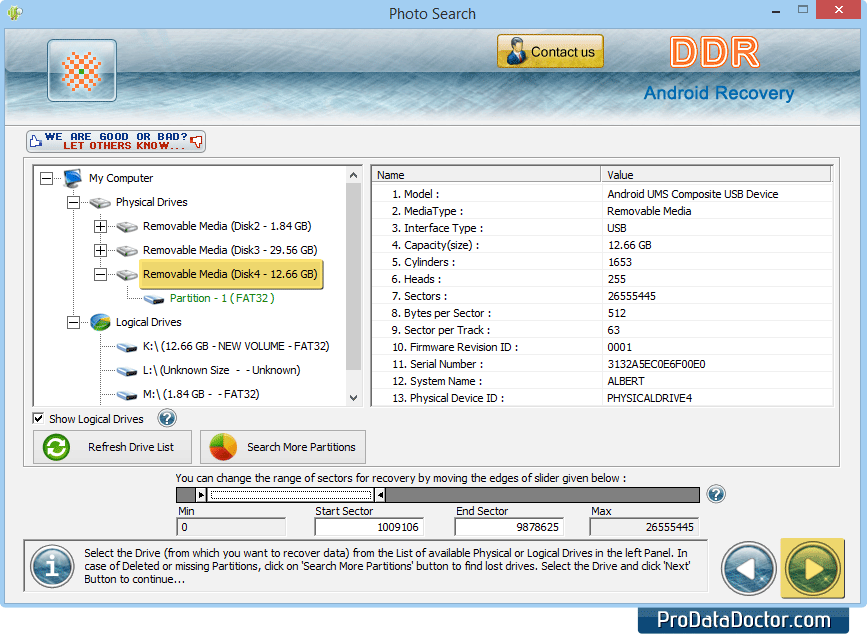Toggle the Show Logical Drives checkbox
Viewport: 867px width, 634px height.
click(38, 418)
